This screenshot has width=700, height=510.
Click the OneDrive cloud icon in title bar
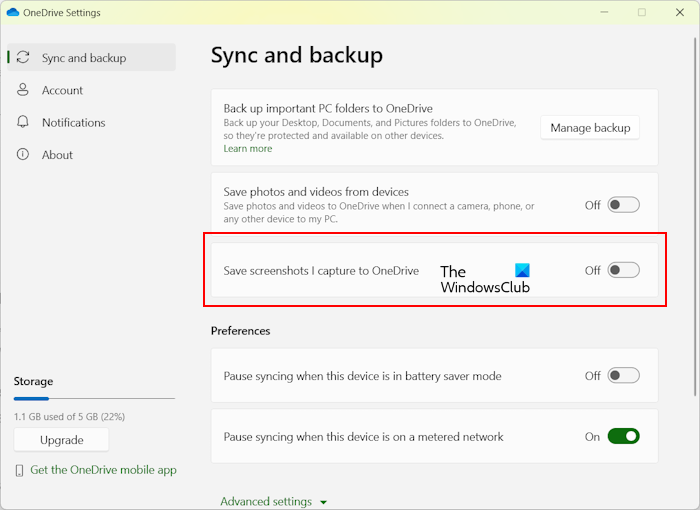(x=12, y=13)
